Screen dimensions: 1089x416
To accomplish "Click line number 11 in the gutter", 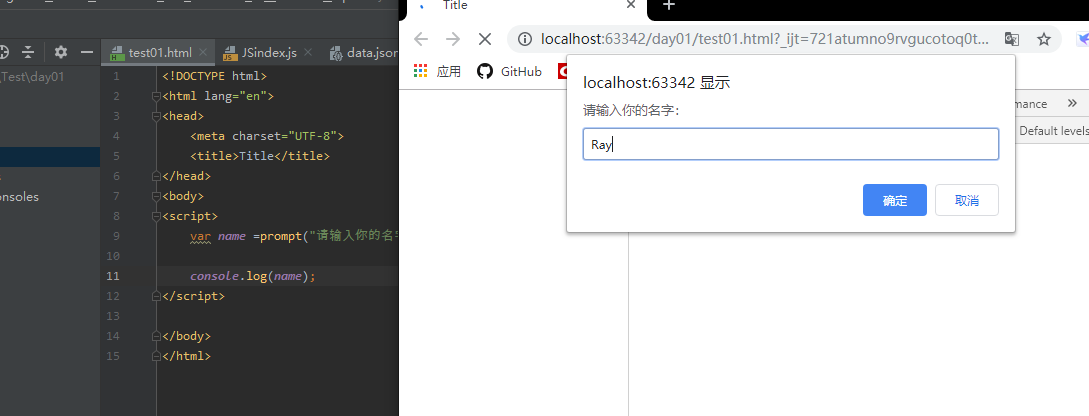I will point(113,276).
